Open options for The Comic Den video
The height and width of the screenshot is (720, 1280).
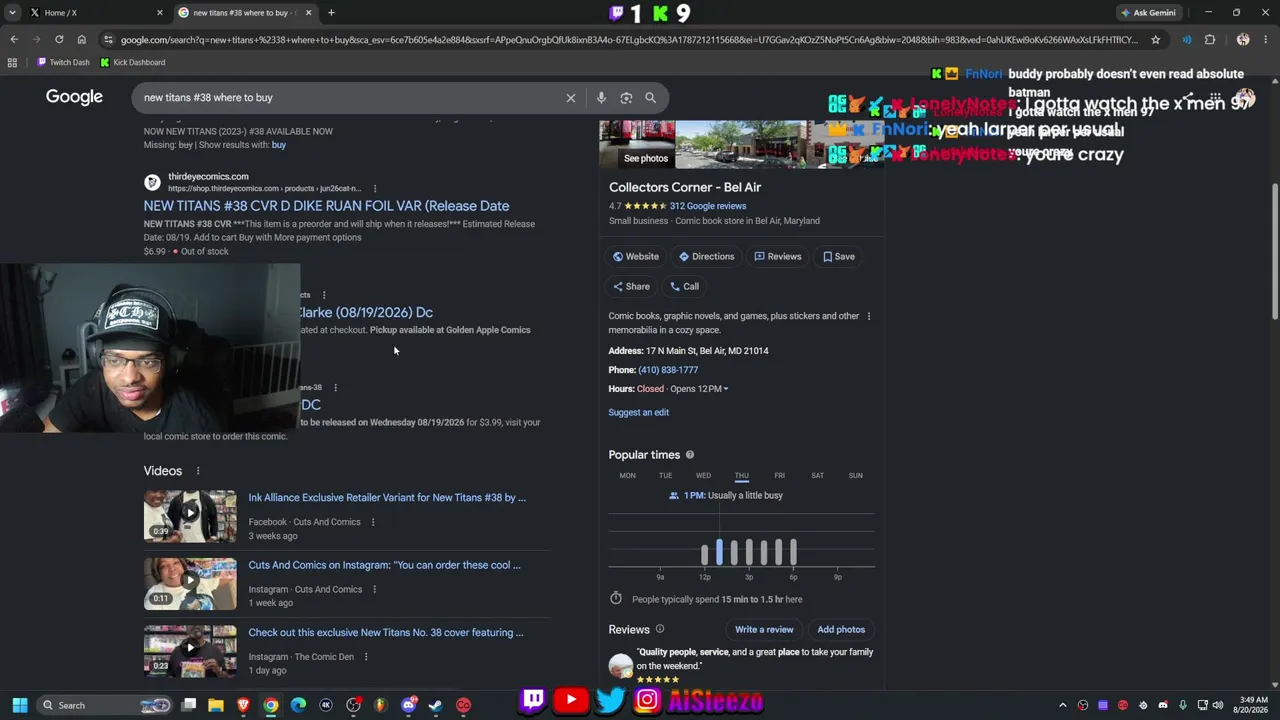click(366, 657)
